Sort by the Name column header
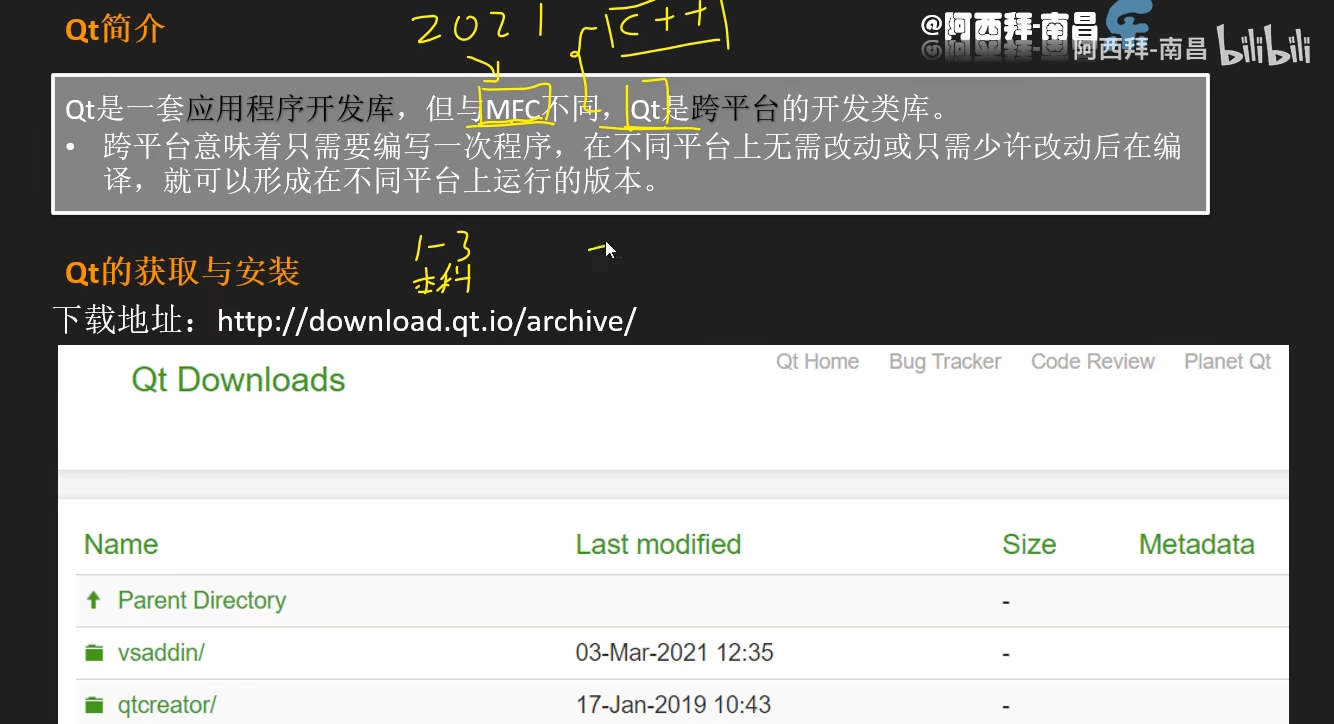1334x724 pixels. [121, 545]
